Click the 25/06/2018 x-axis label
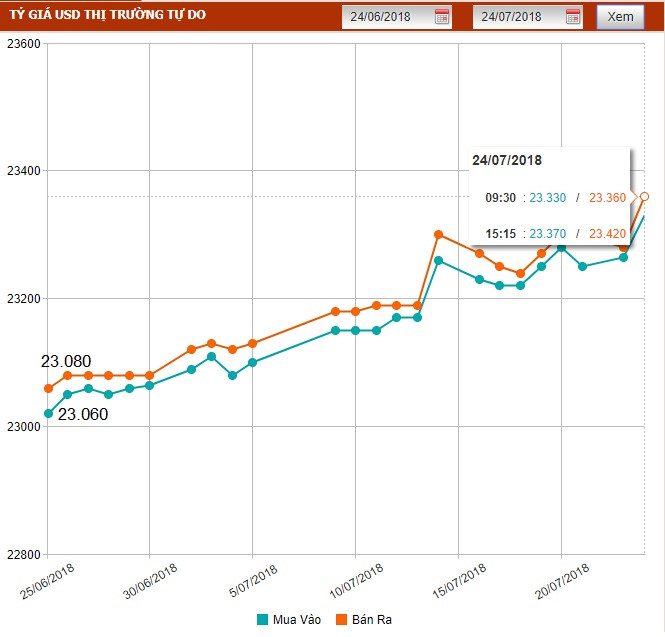The height and width of the screenshot is (637, 665). point(50,580)
